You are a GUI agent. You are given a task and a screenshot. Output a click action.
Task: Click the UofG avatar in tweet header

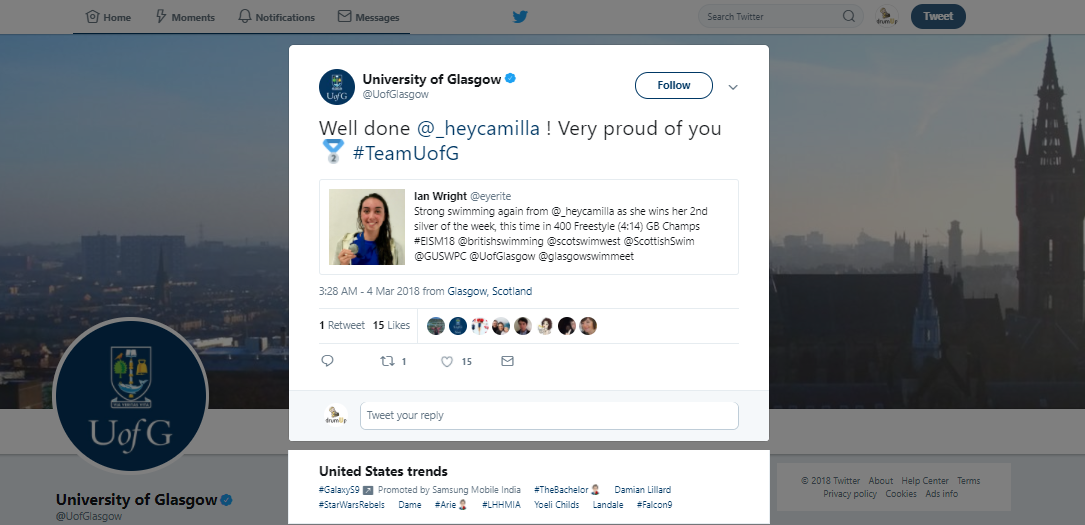(x=337, y=87)
